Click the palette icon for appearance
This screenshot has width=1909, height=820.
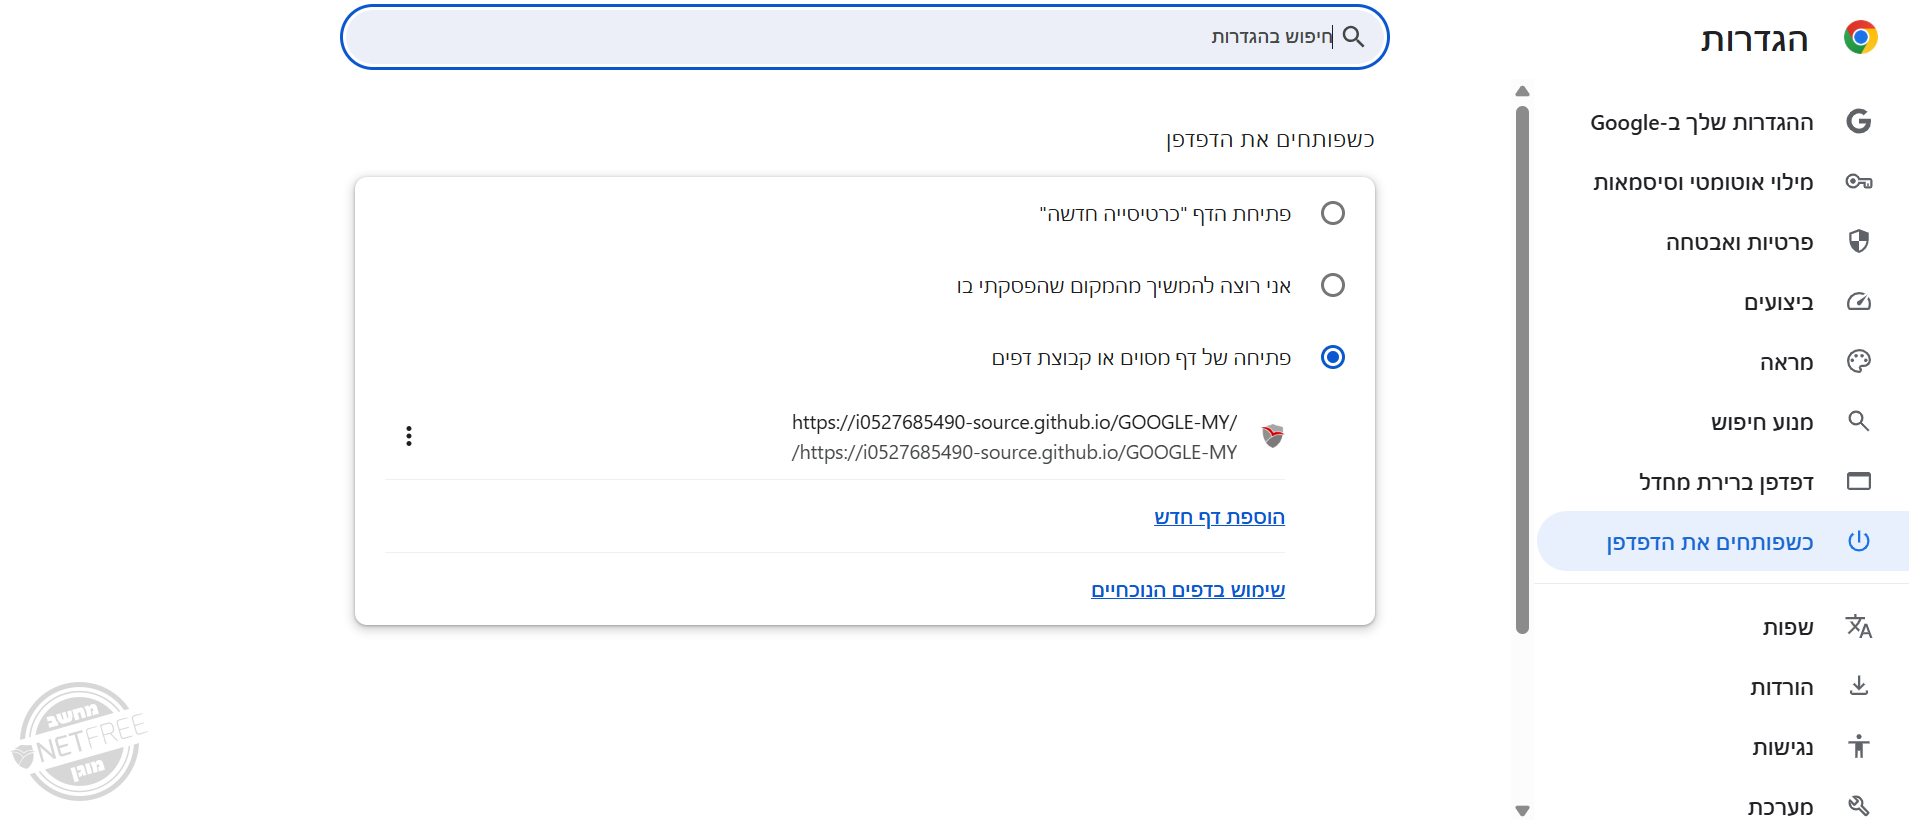tap(1858, 362)
